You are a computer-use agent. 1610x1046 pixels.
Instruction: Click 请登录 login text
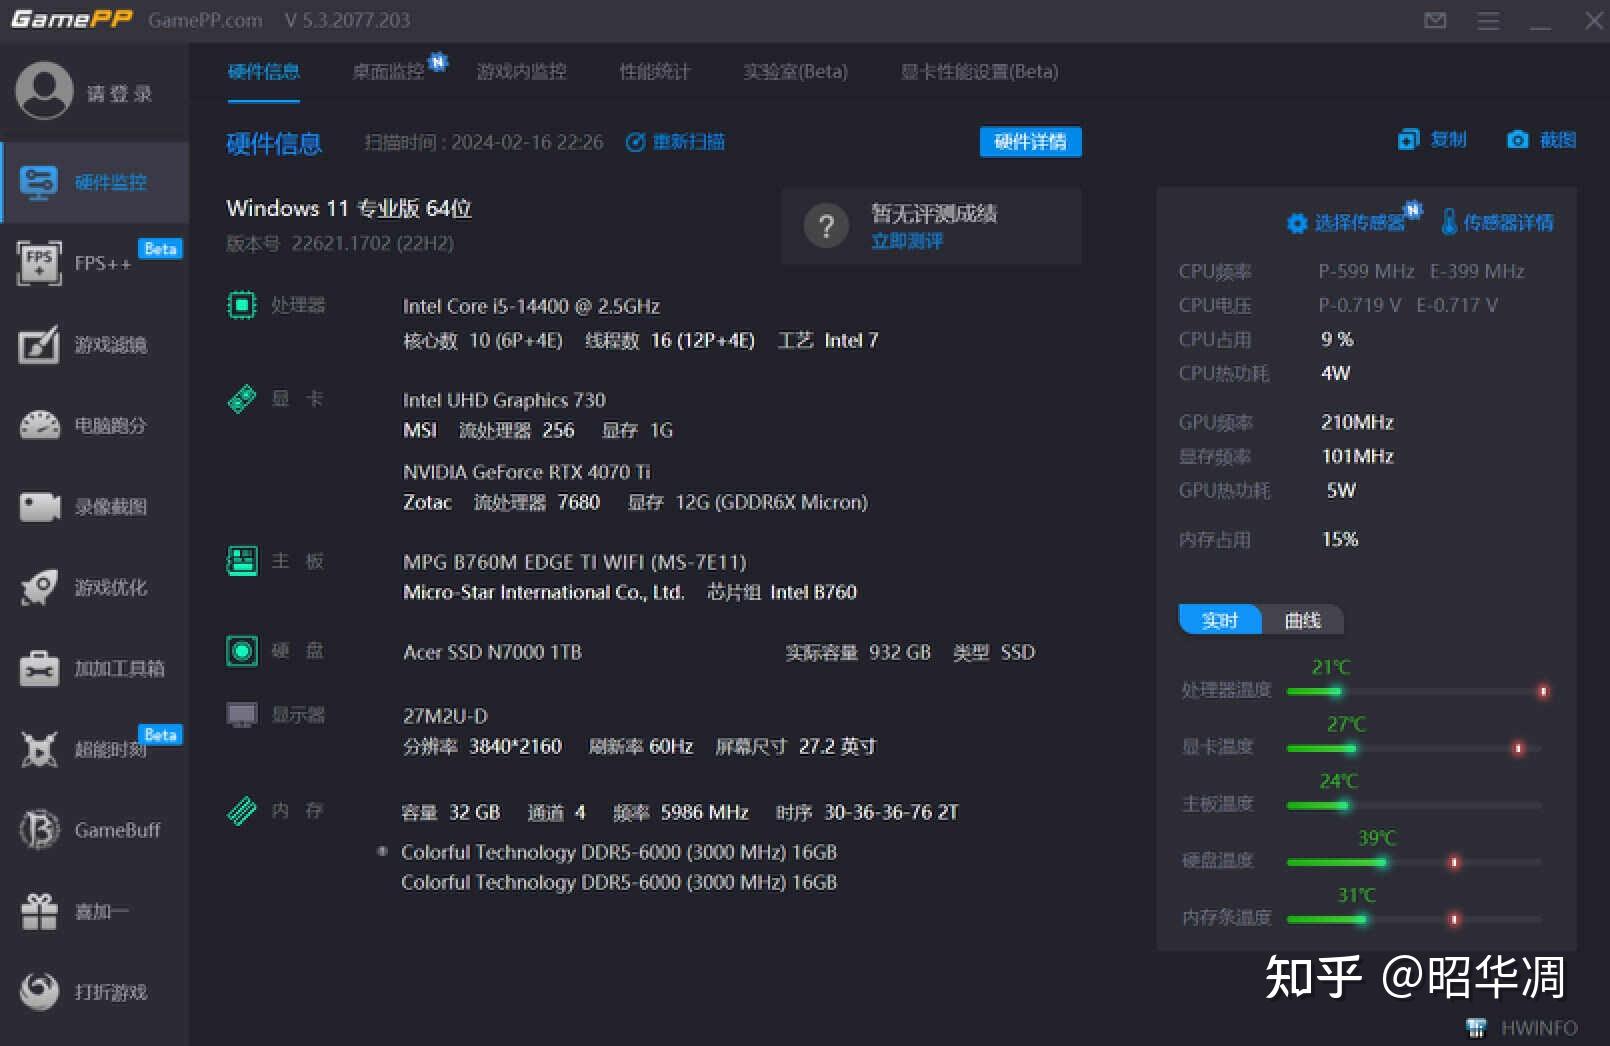[x=119, y=93]
